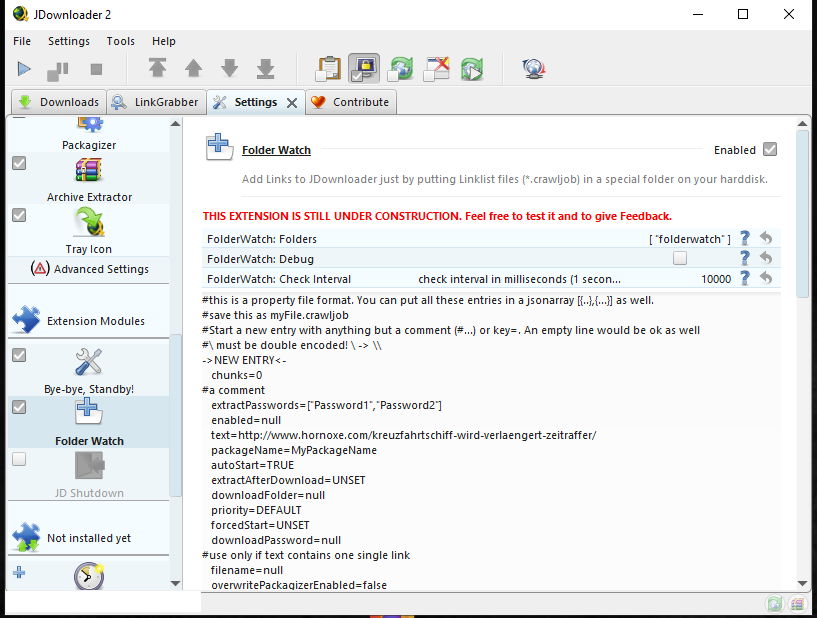Toggle the red-X silent mode icon

coord(437,69)
